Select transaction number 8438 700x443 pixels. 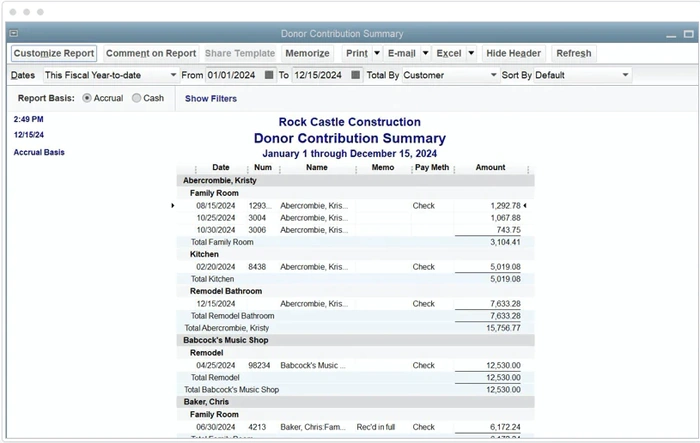coord(257,267)
